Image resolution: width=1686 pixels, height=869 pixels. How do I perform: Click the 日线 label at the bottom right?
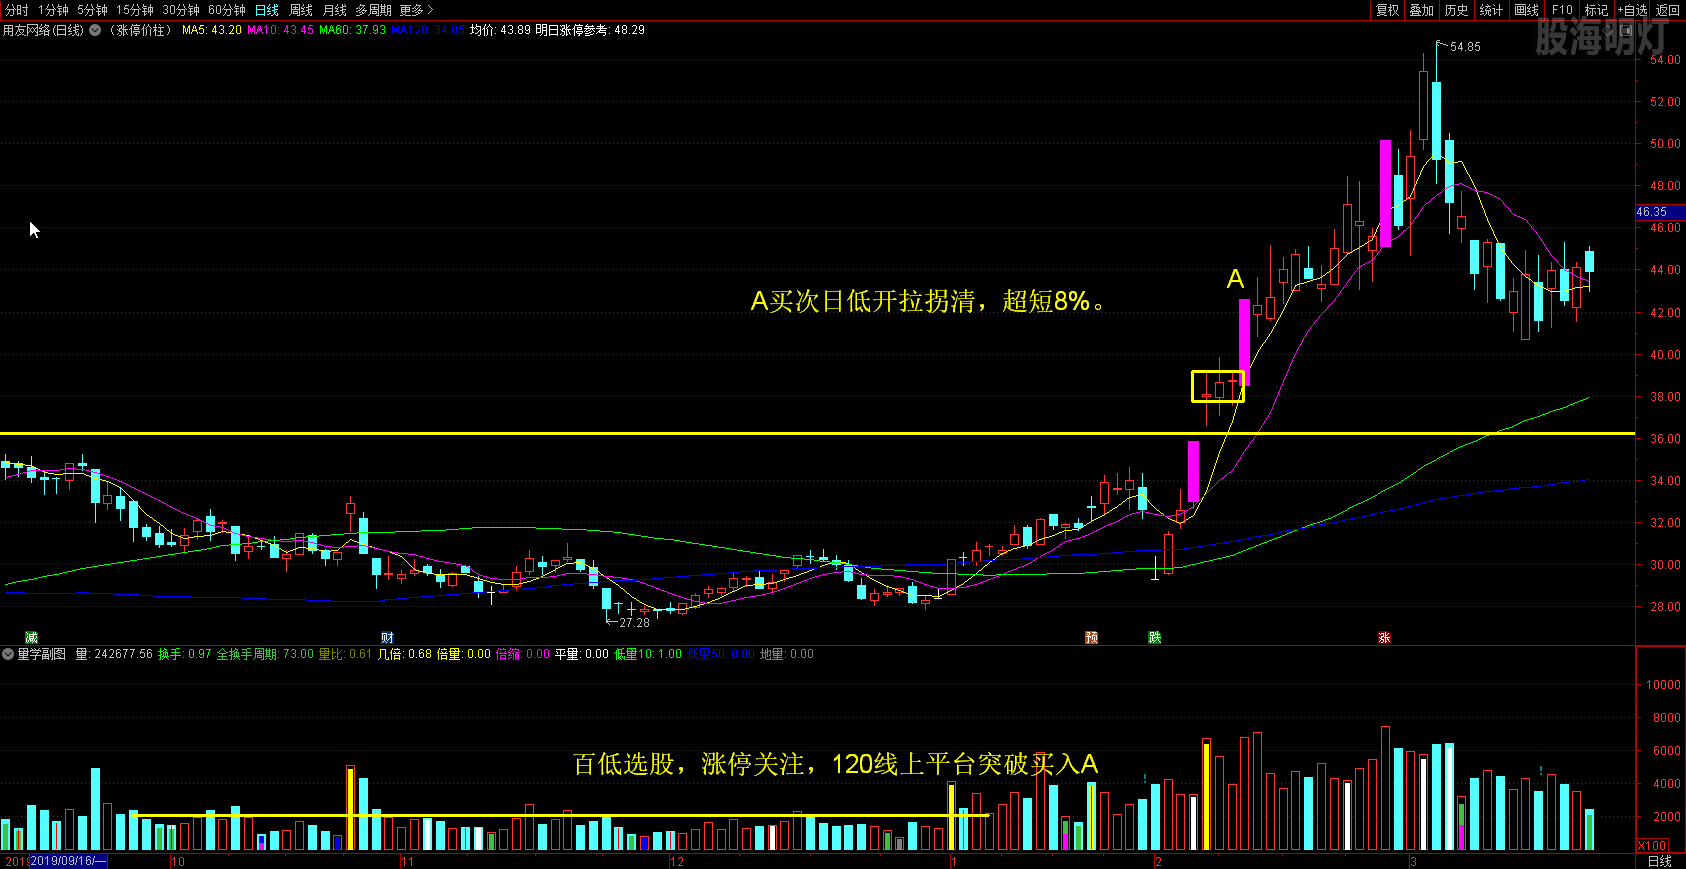[x=1660, y=861]
